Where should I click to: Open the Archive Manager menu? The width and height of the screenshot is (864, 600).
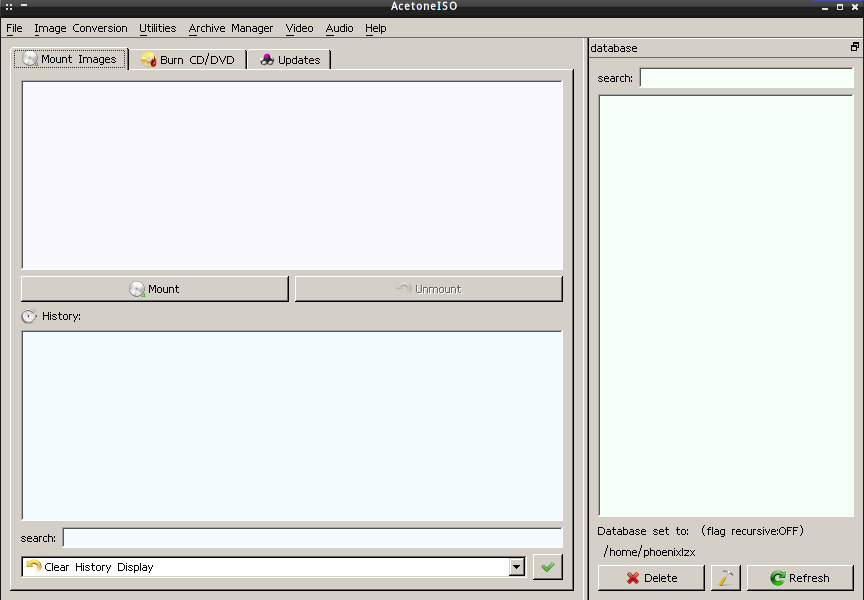[x=230, y=28]
